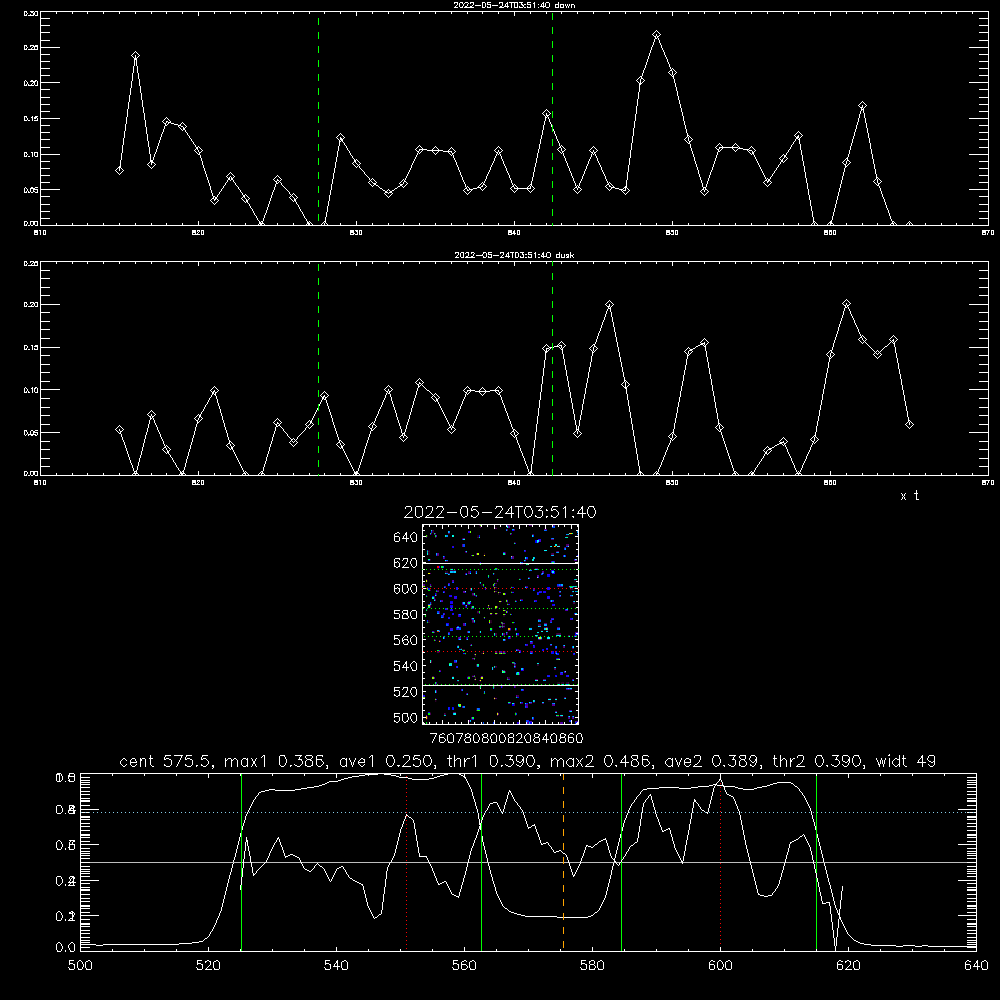Select the "ave2 0.389" statistic text

712,761
